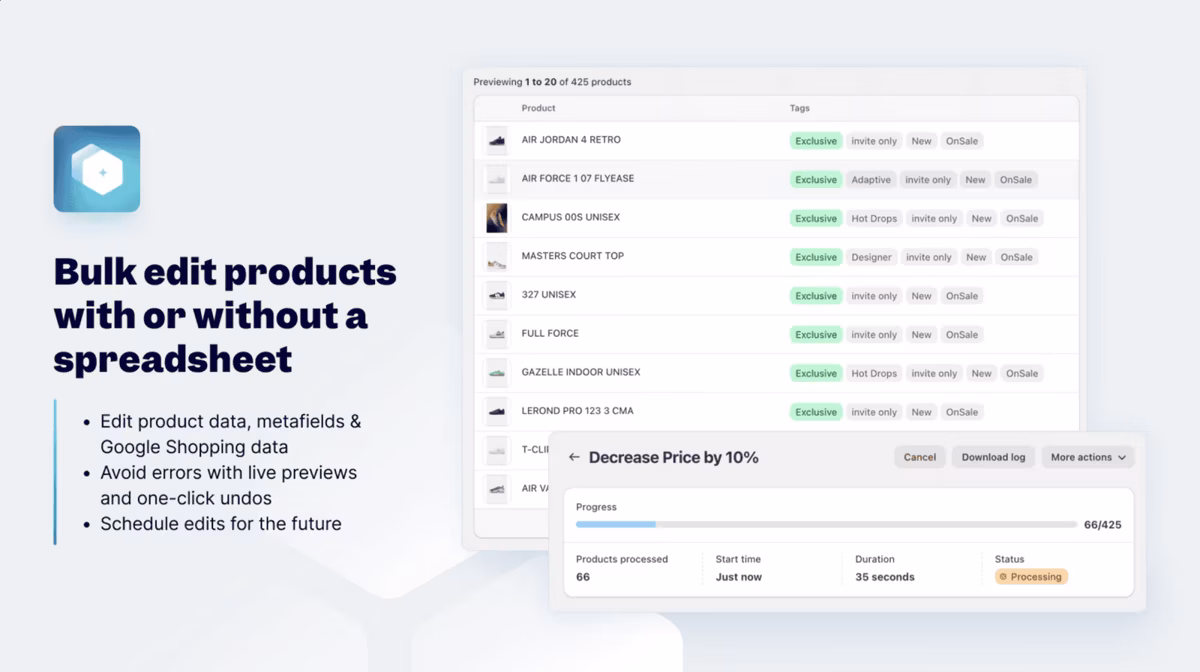Click the CAMPUS 00S UNISEX product image
1200x672 pixels.
click(x=496, y=218)
